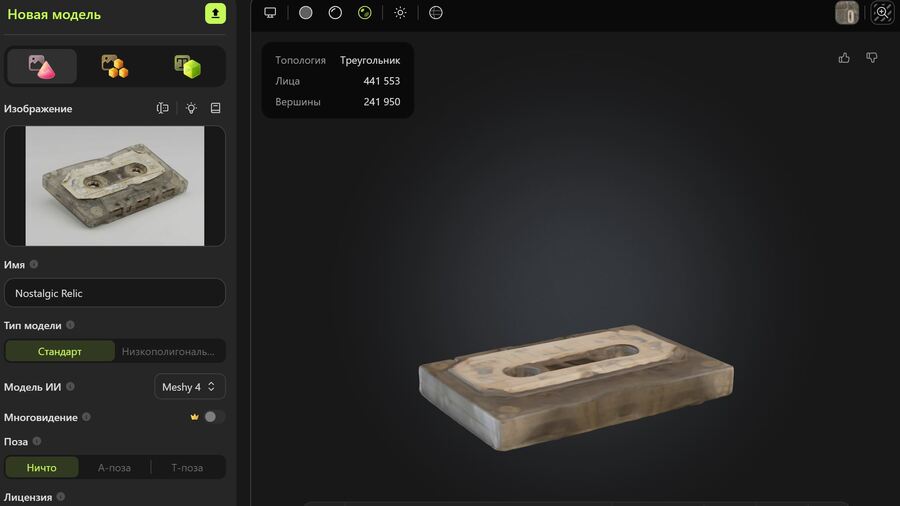The image size is (900, 506).
Task: Click the info icon next to Модель ИИ
Action: [x=70, y=387]
